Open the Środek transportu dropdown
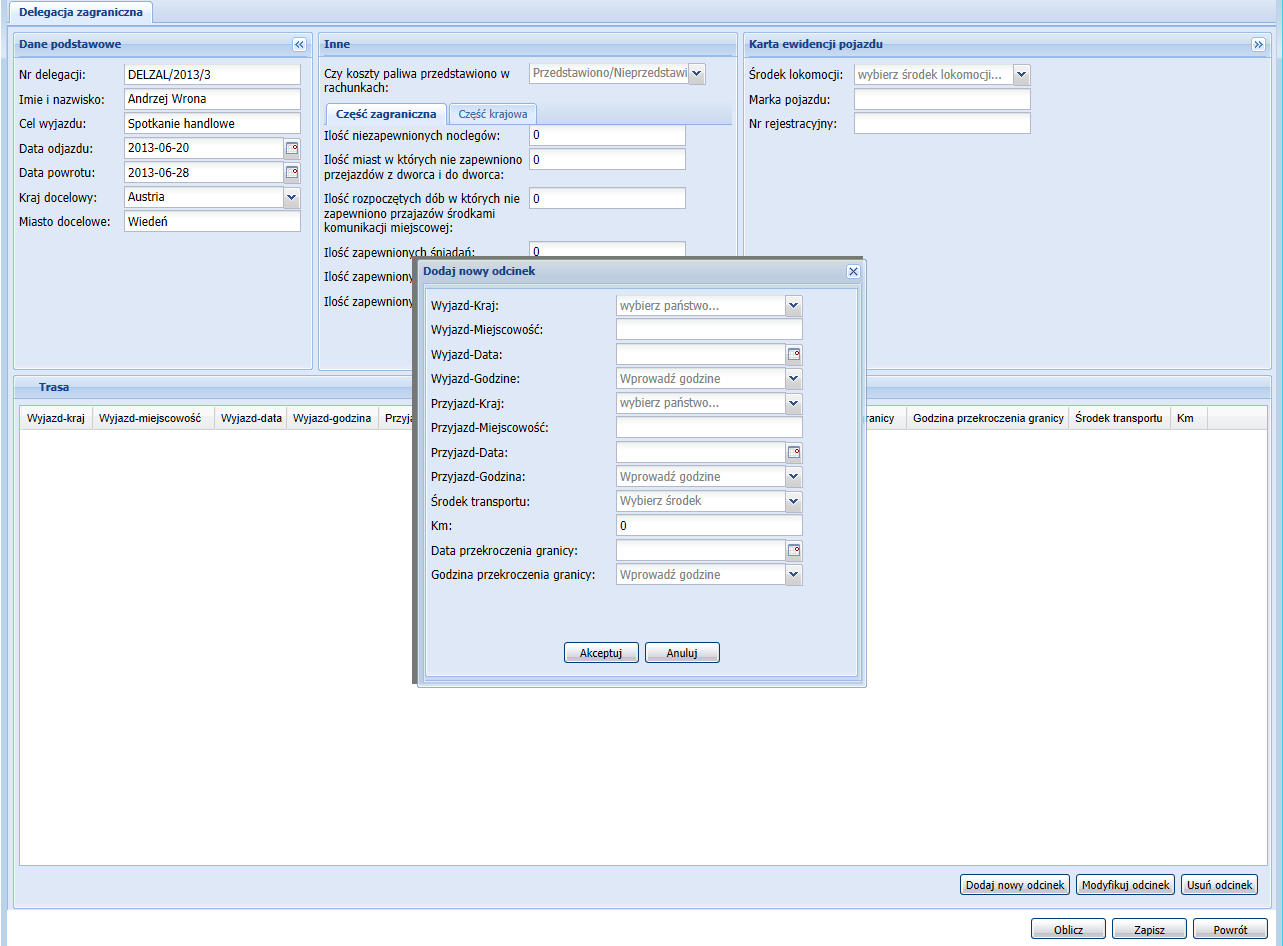 click(x=794, y=502)
